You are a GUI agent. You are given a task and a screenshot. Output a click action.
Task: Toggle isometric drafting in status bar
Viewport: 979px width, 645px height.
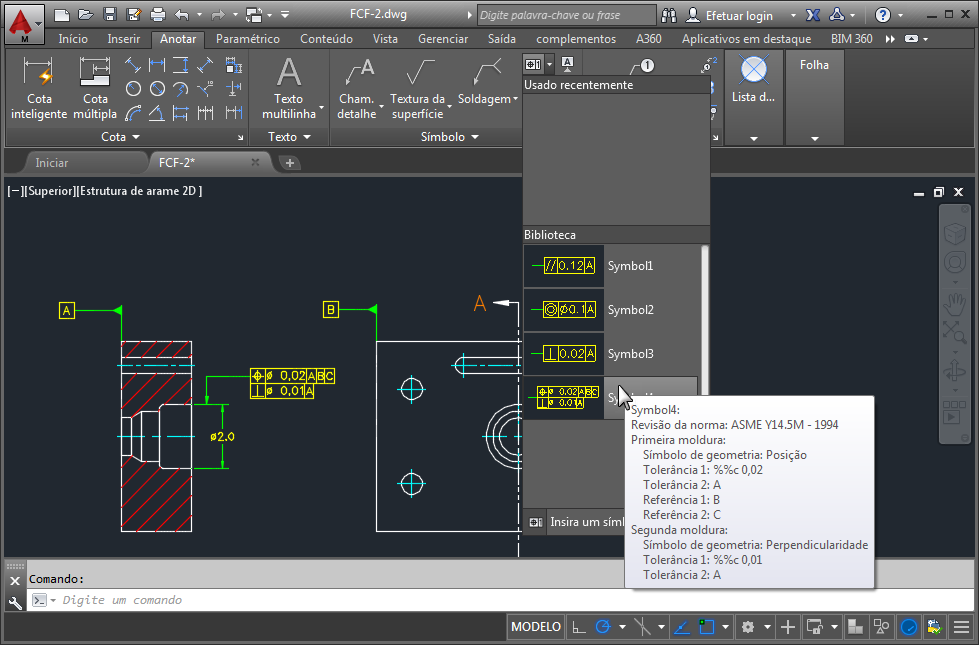pyautogui.click(x=642, y=627)
